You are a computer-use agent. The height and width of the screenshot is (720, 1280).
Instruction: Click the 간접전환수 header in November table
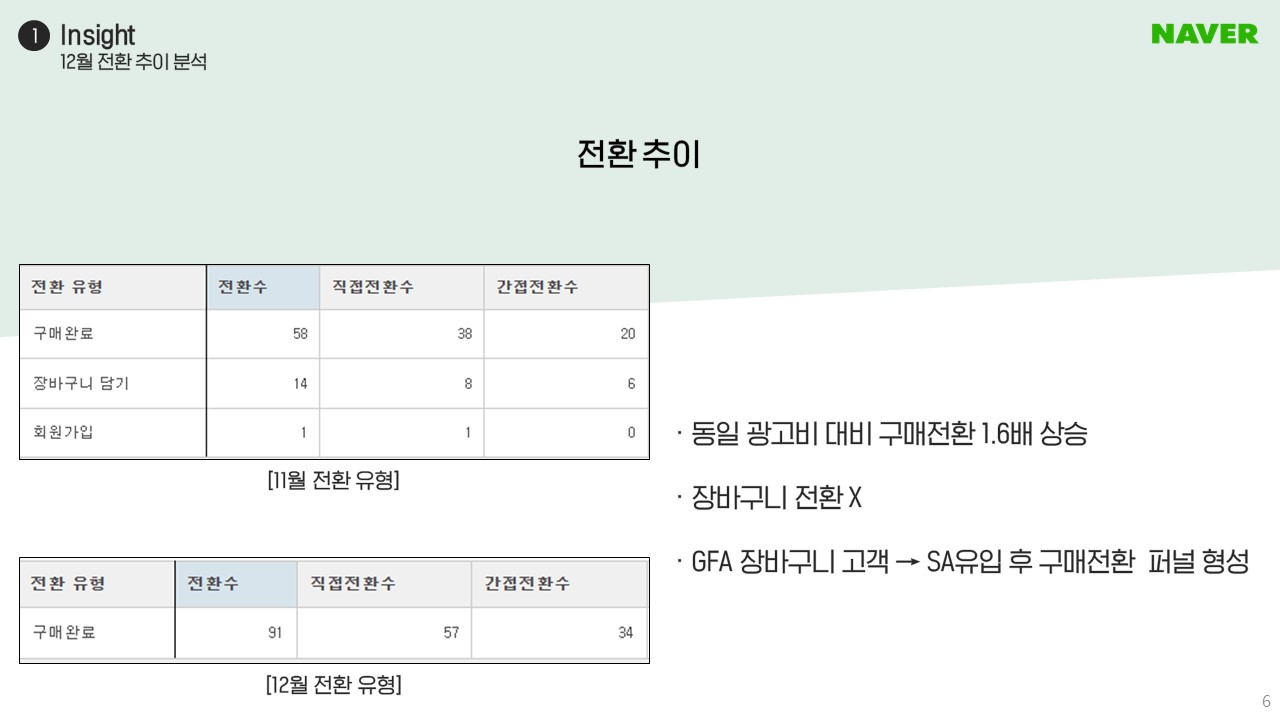coord(566,288)
